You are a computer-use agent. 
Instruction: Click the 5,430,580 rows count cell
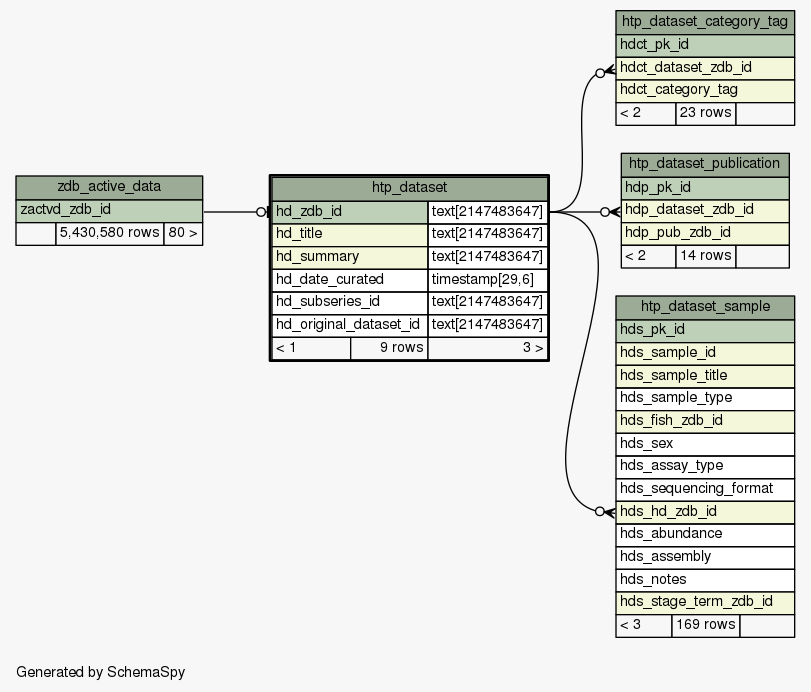(109, 234)
